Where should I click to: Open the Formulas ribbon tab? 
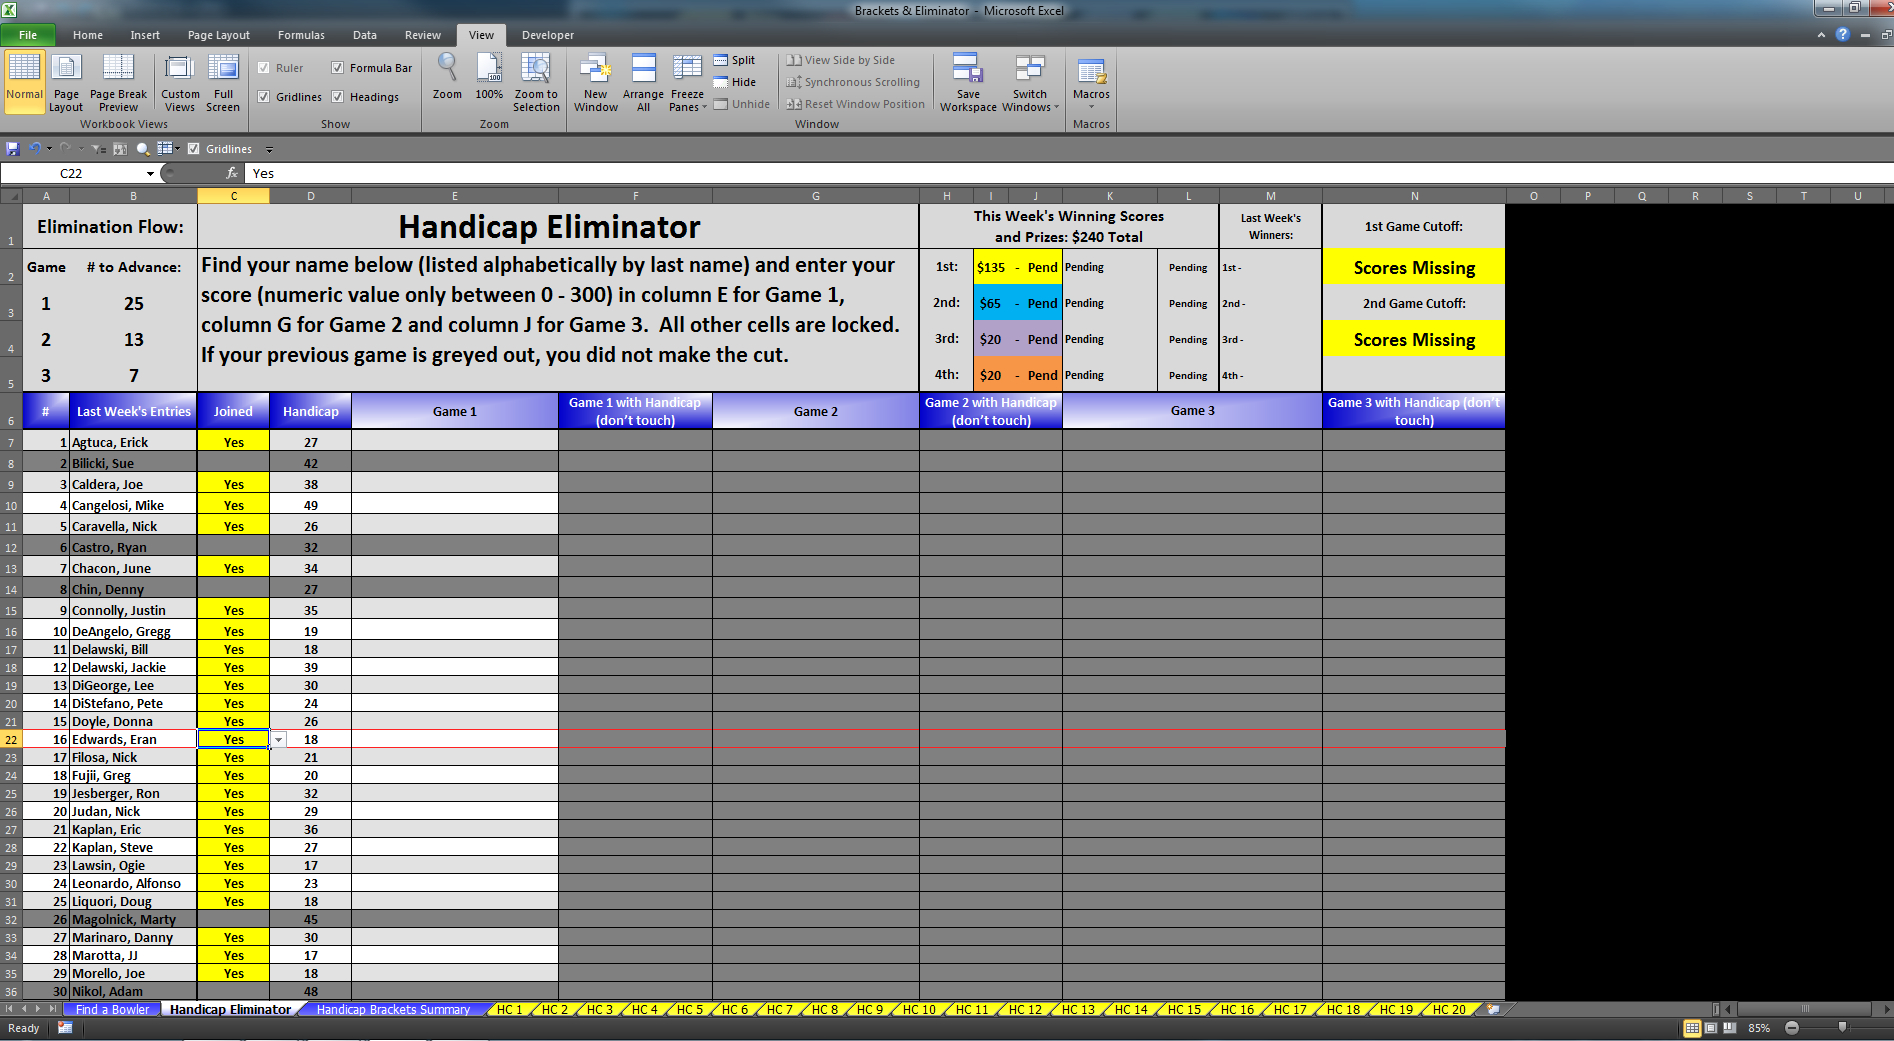tap(301, 35)
